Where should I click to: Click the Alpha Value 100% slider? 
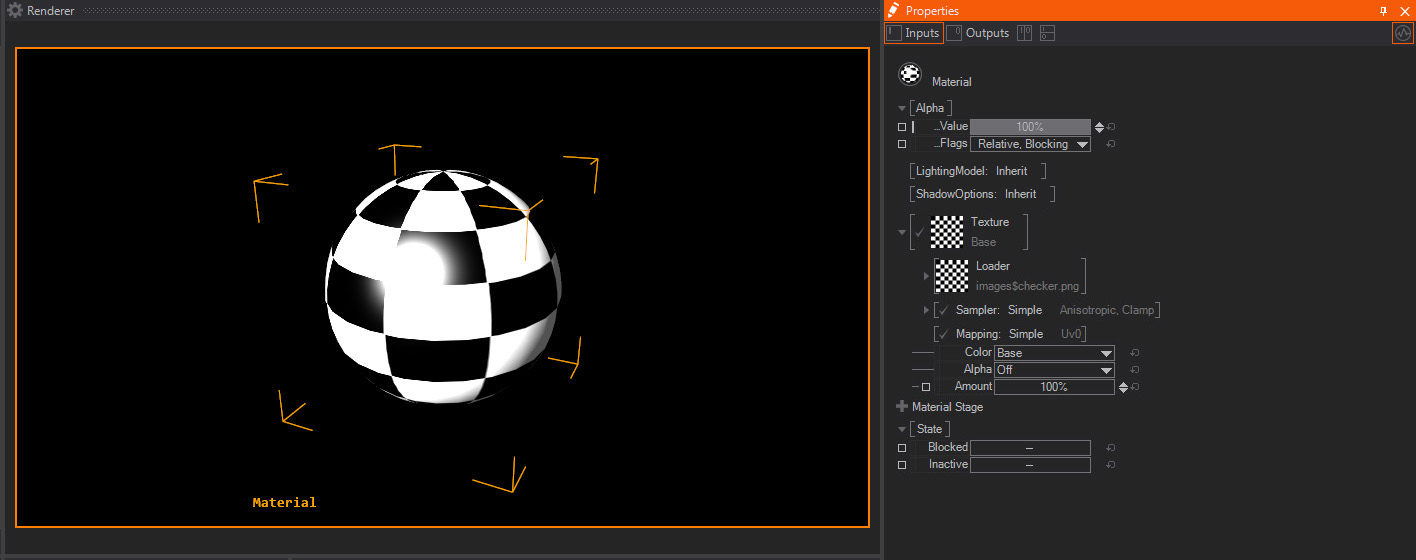(1030, 127)
